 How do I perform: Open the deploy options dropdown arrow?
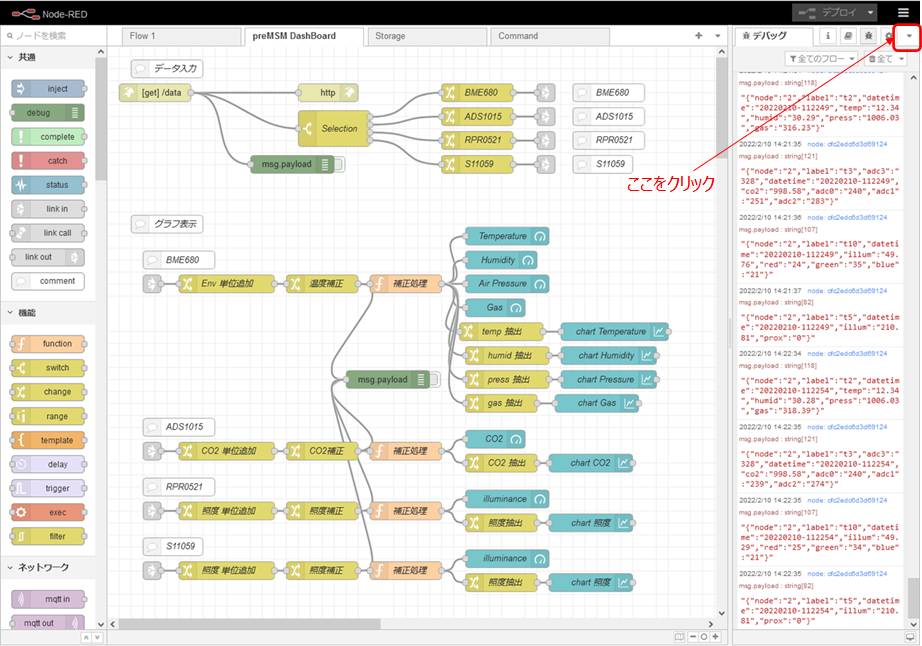click(x=872, y=12)
